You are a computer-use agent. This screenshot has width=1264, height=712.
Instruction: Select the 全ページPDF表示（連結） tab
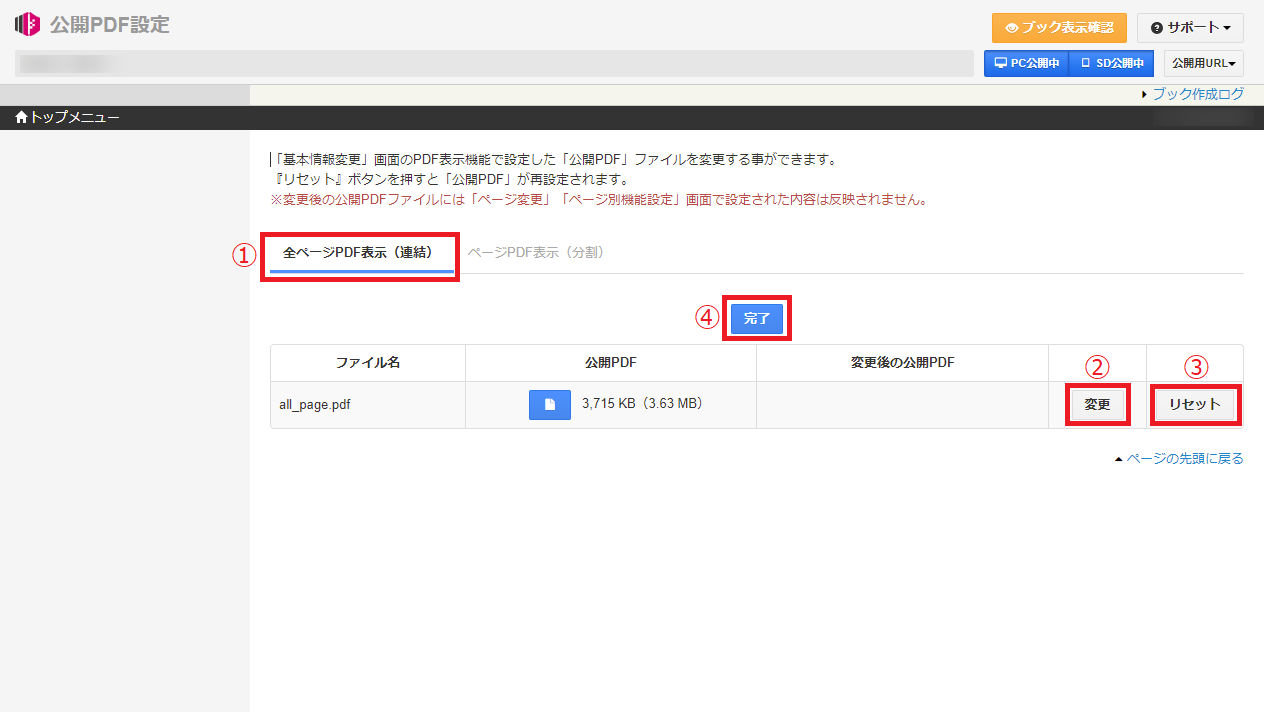tap(358, 253)
